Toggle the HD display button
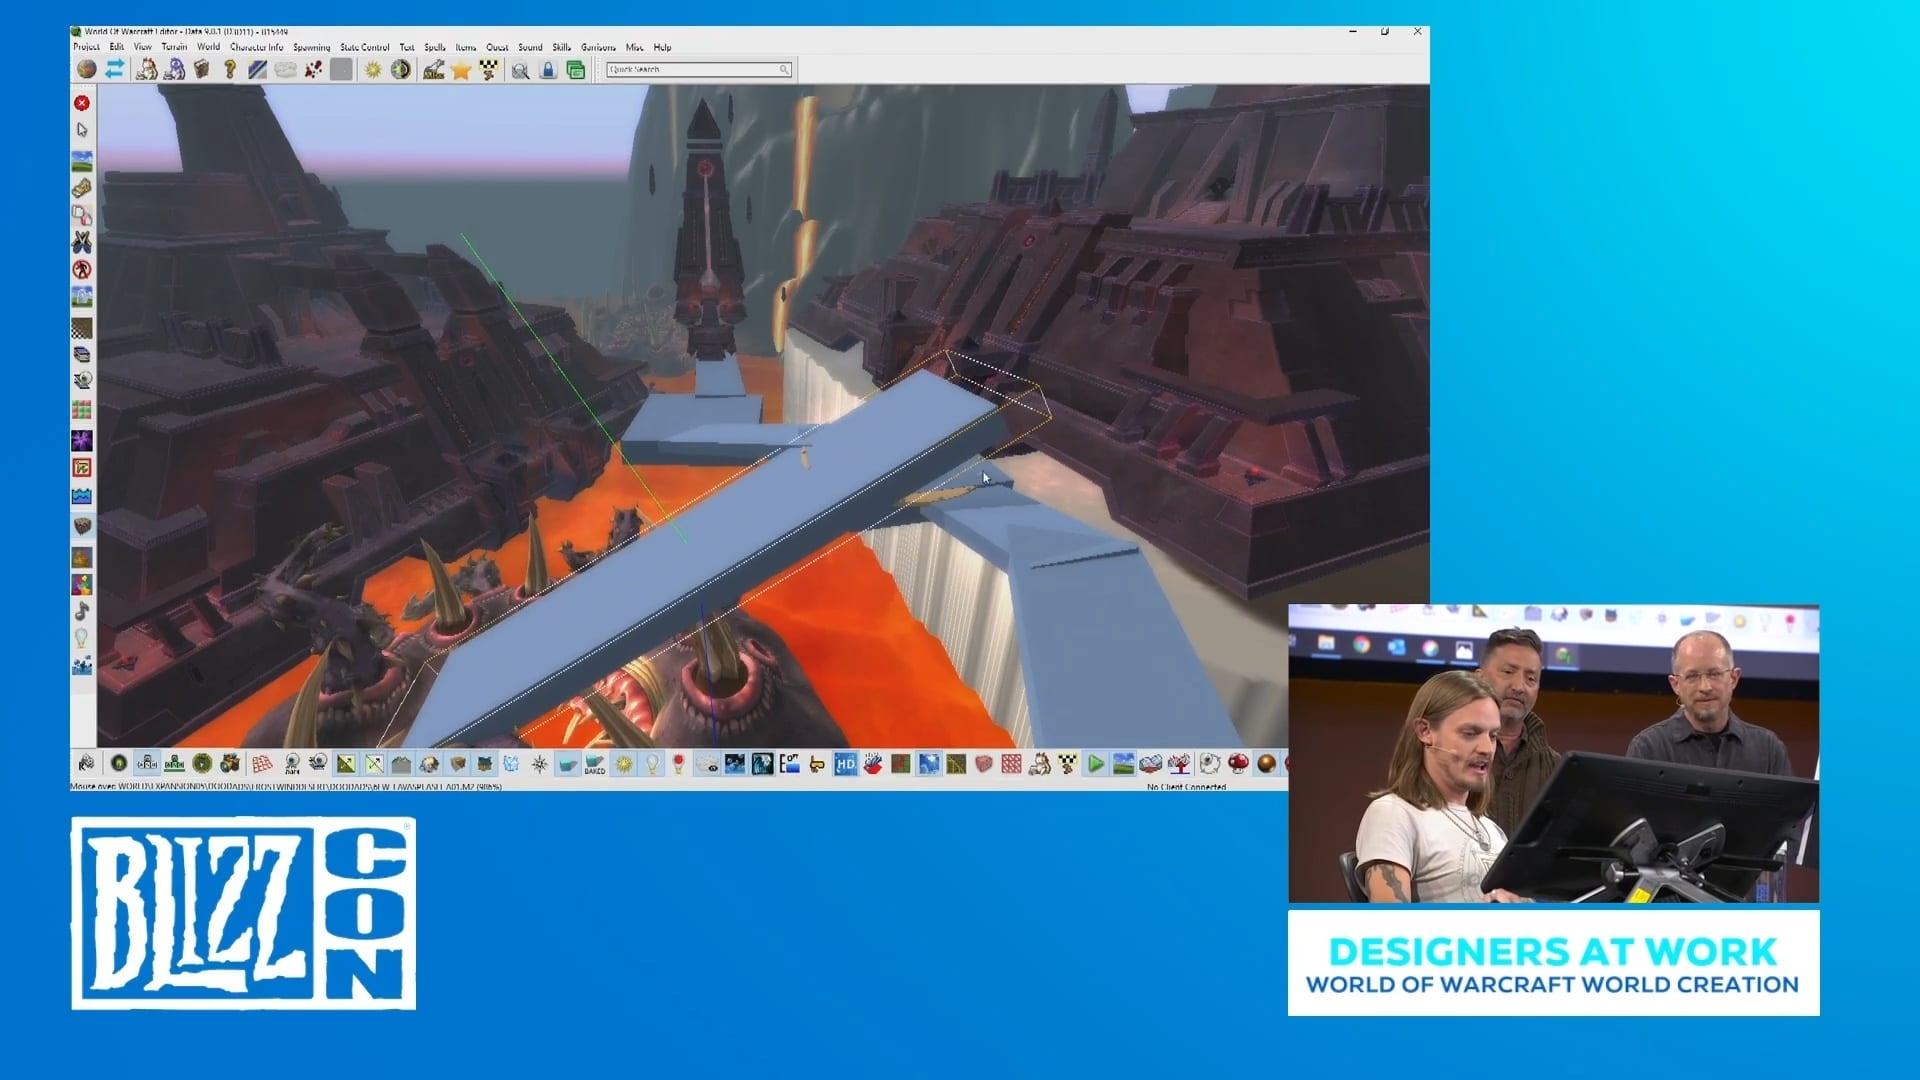 coord(845,764)
